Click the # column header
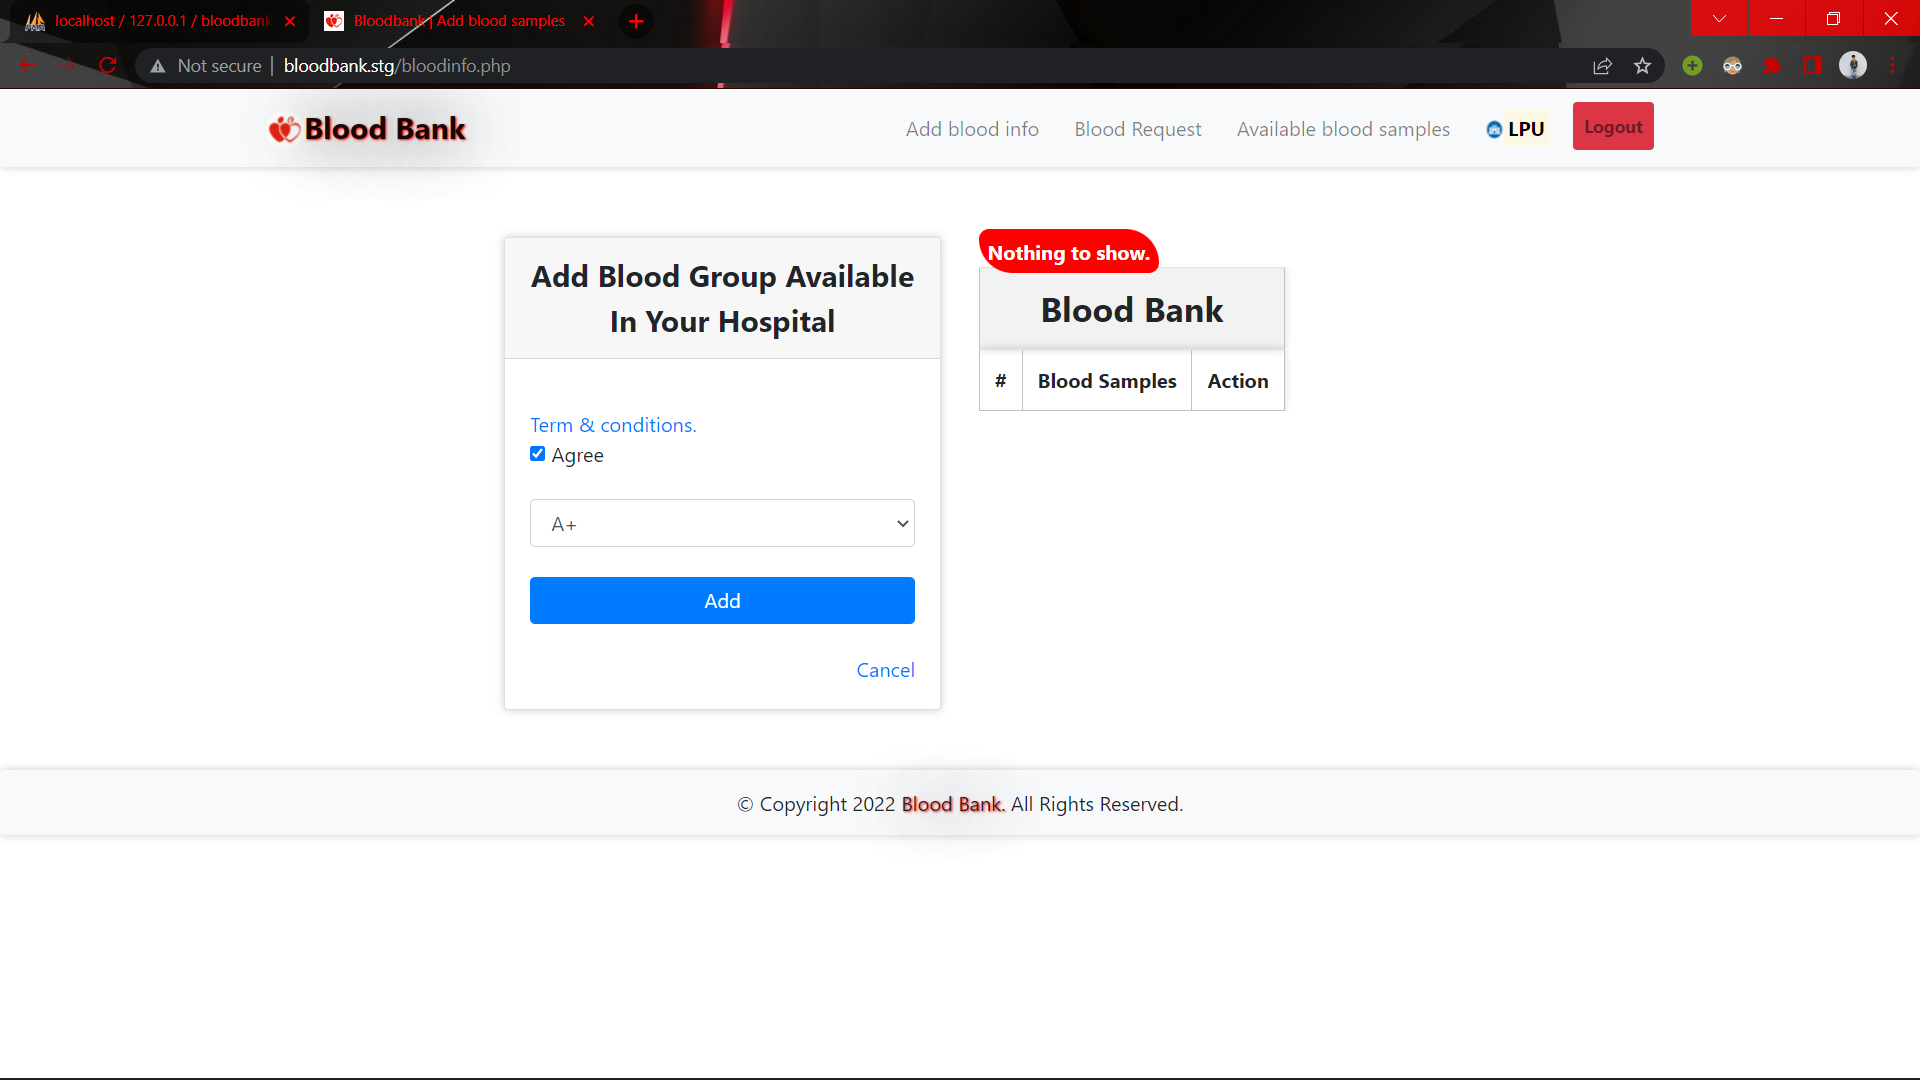The height and width of the screenshot is (1080, 1920). pyautogui.click(x=1001, y=381)
